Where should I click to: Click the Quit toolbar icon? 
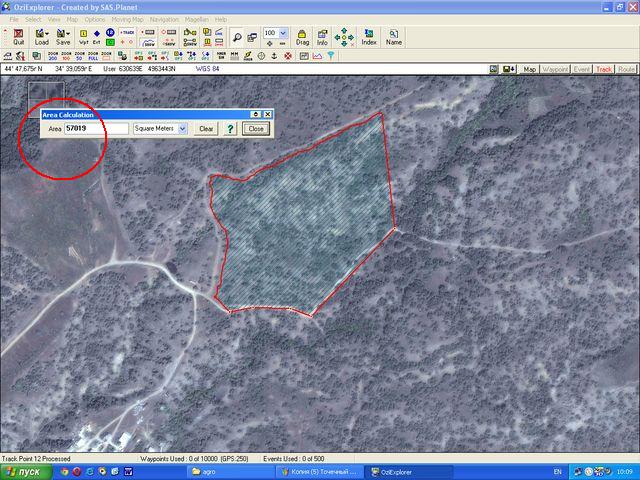pyautogui.click(x=19, y=37)
